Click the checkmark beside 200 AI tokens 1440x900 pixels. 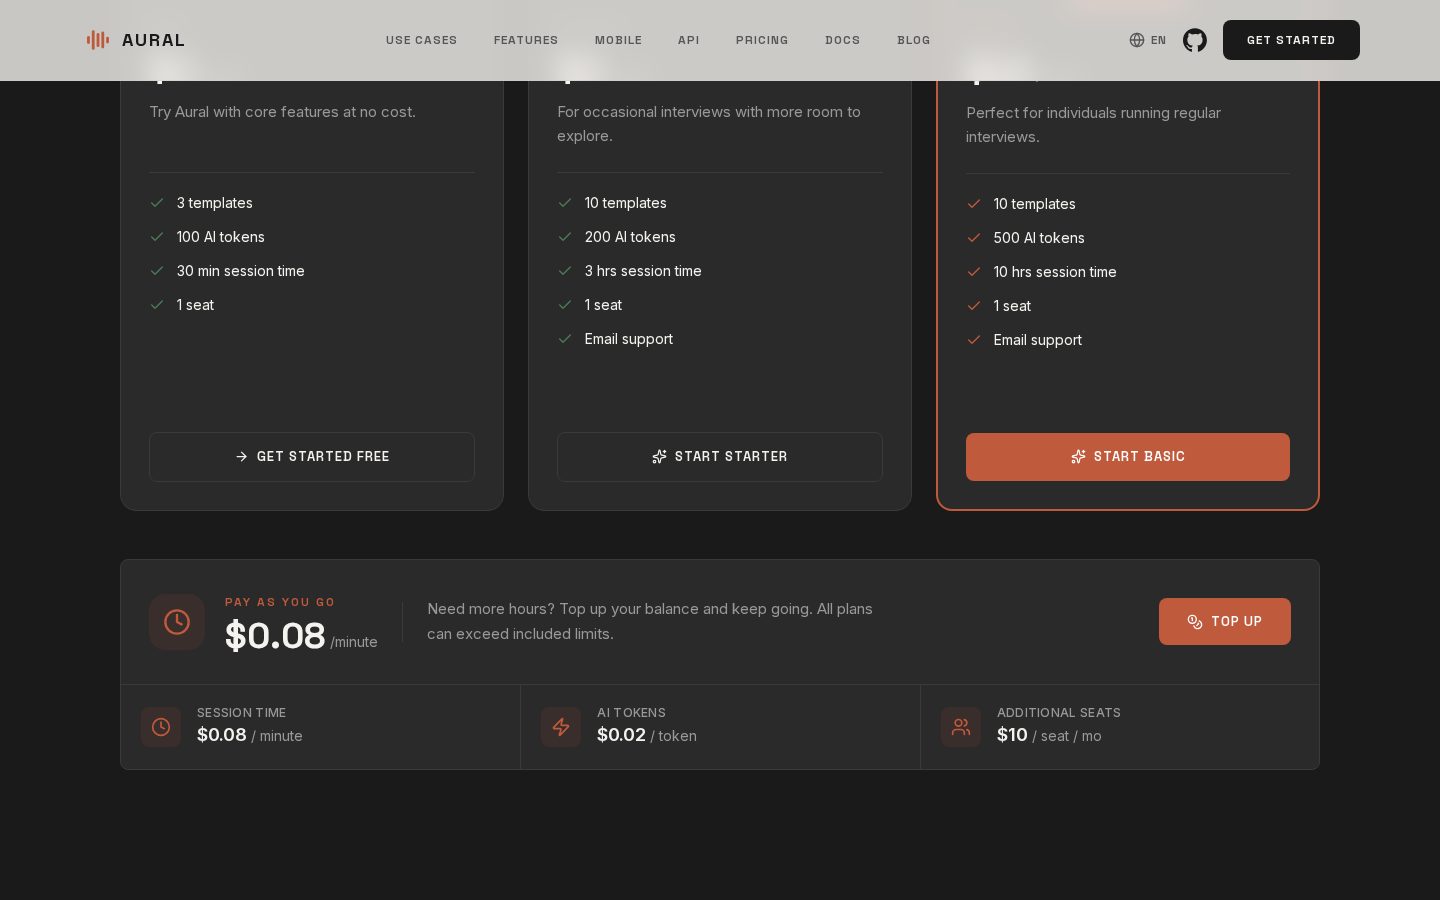(x=565, y=237)
